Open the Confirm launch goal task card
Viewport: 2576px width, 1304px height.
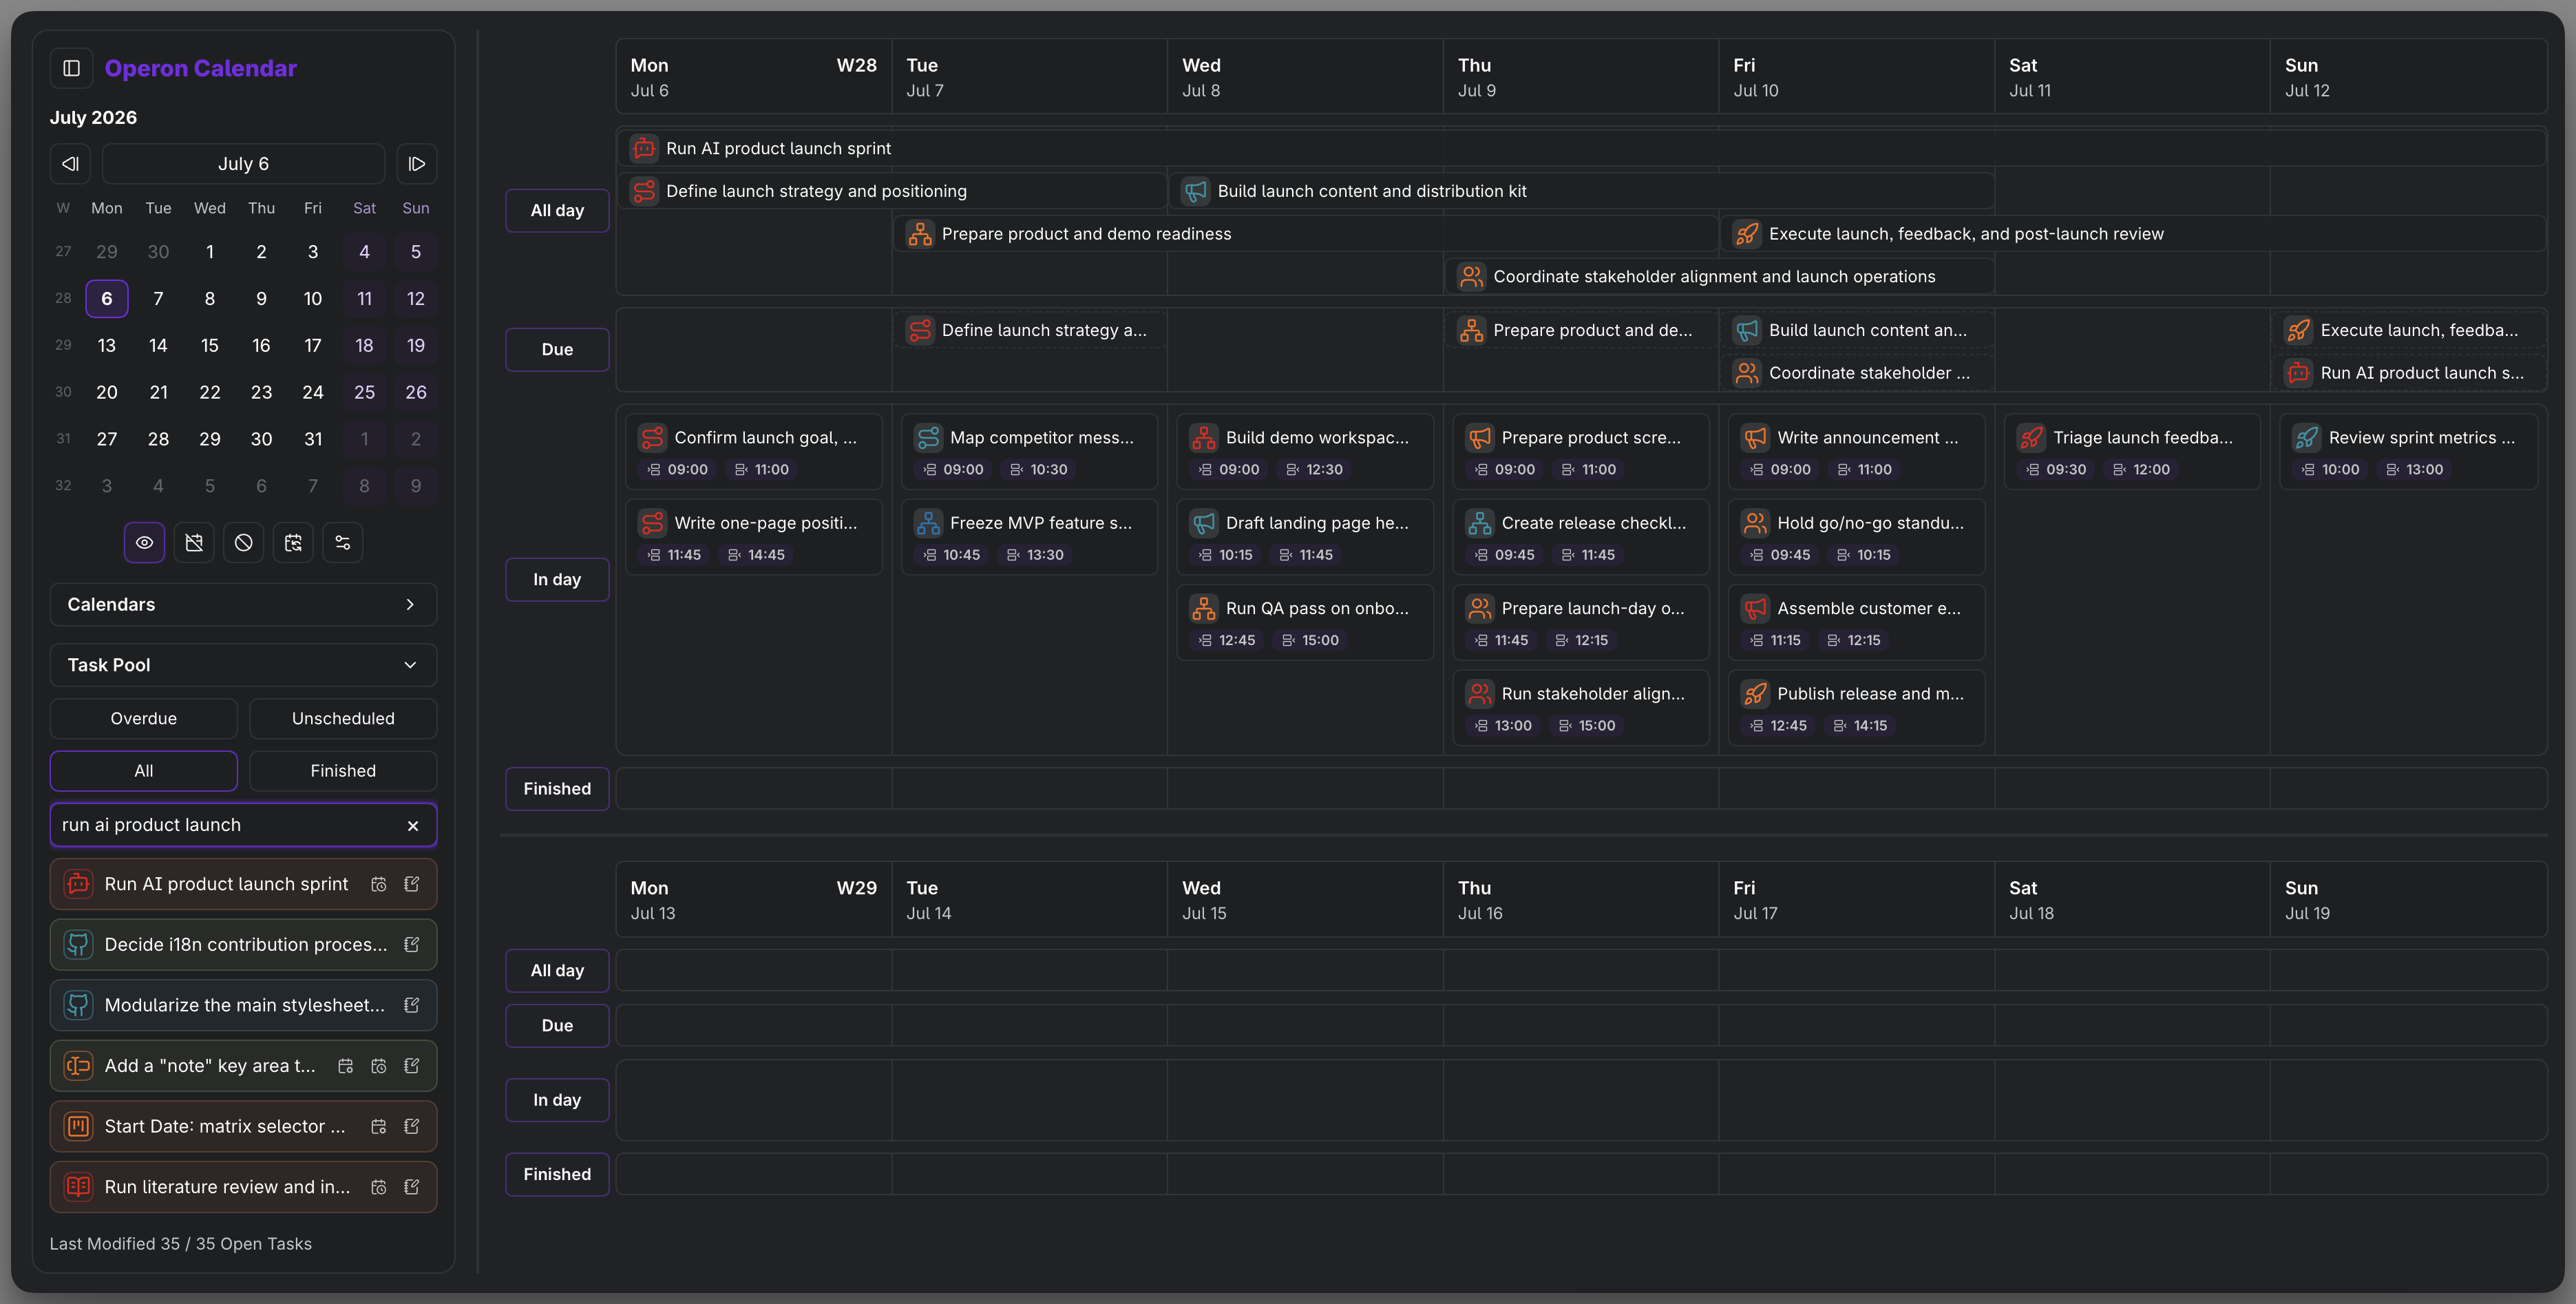point(754,452)
